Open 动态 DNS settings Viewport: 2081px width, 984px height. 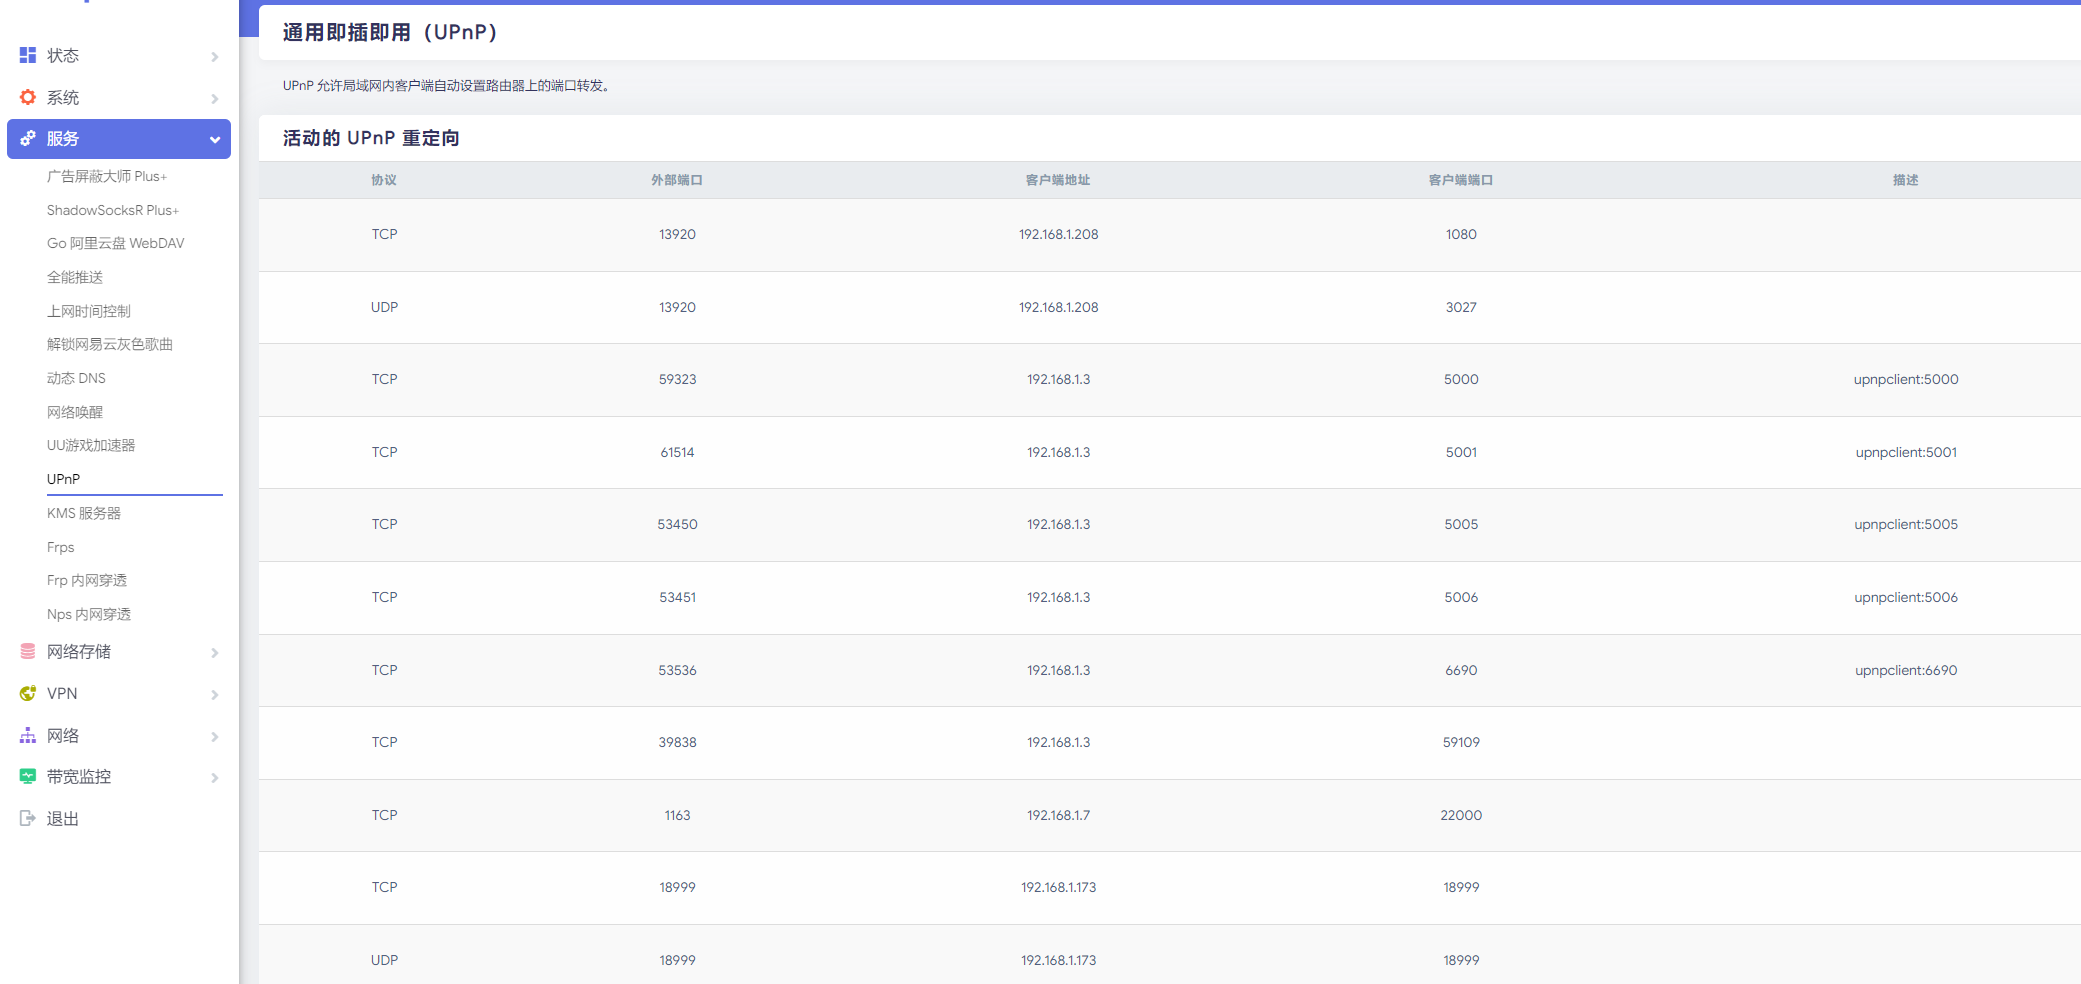tap(76, 378)
